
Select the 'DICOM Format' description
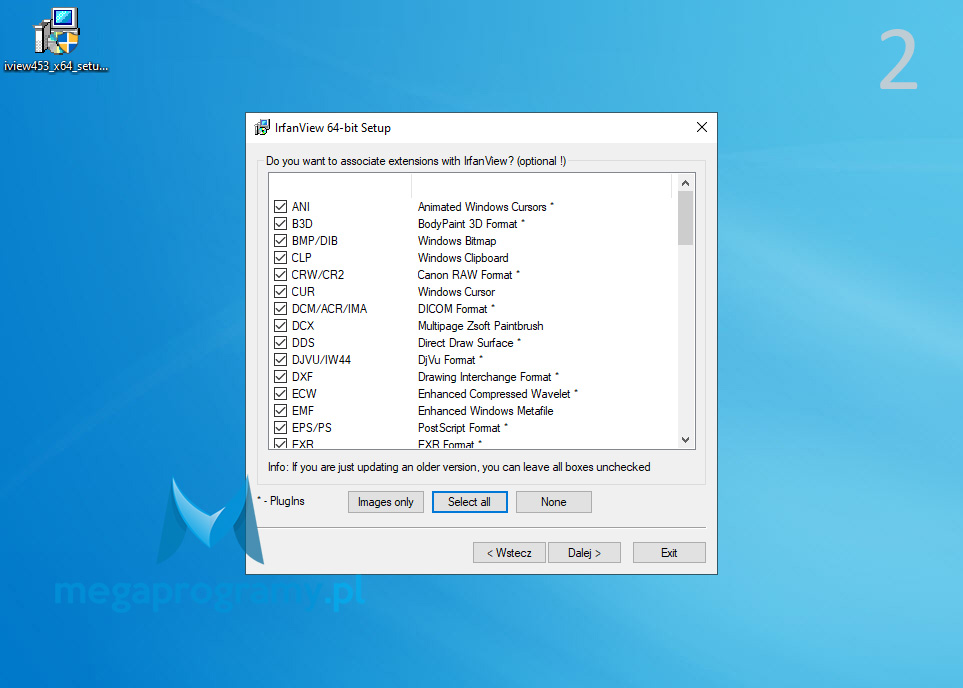pyautogui.click(x=456, y=309)
